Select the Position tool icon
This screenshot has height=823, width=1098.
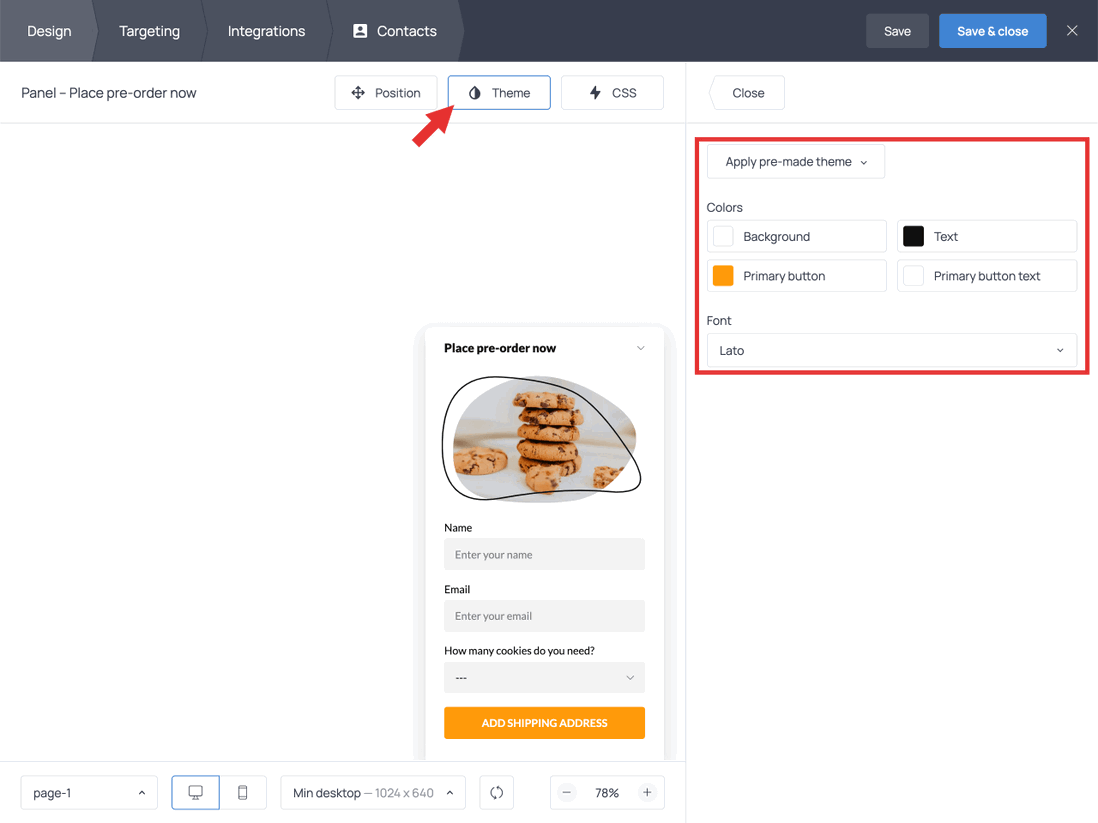tap(357, 92)
